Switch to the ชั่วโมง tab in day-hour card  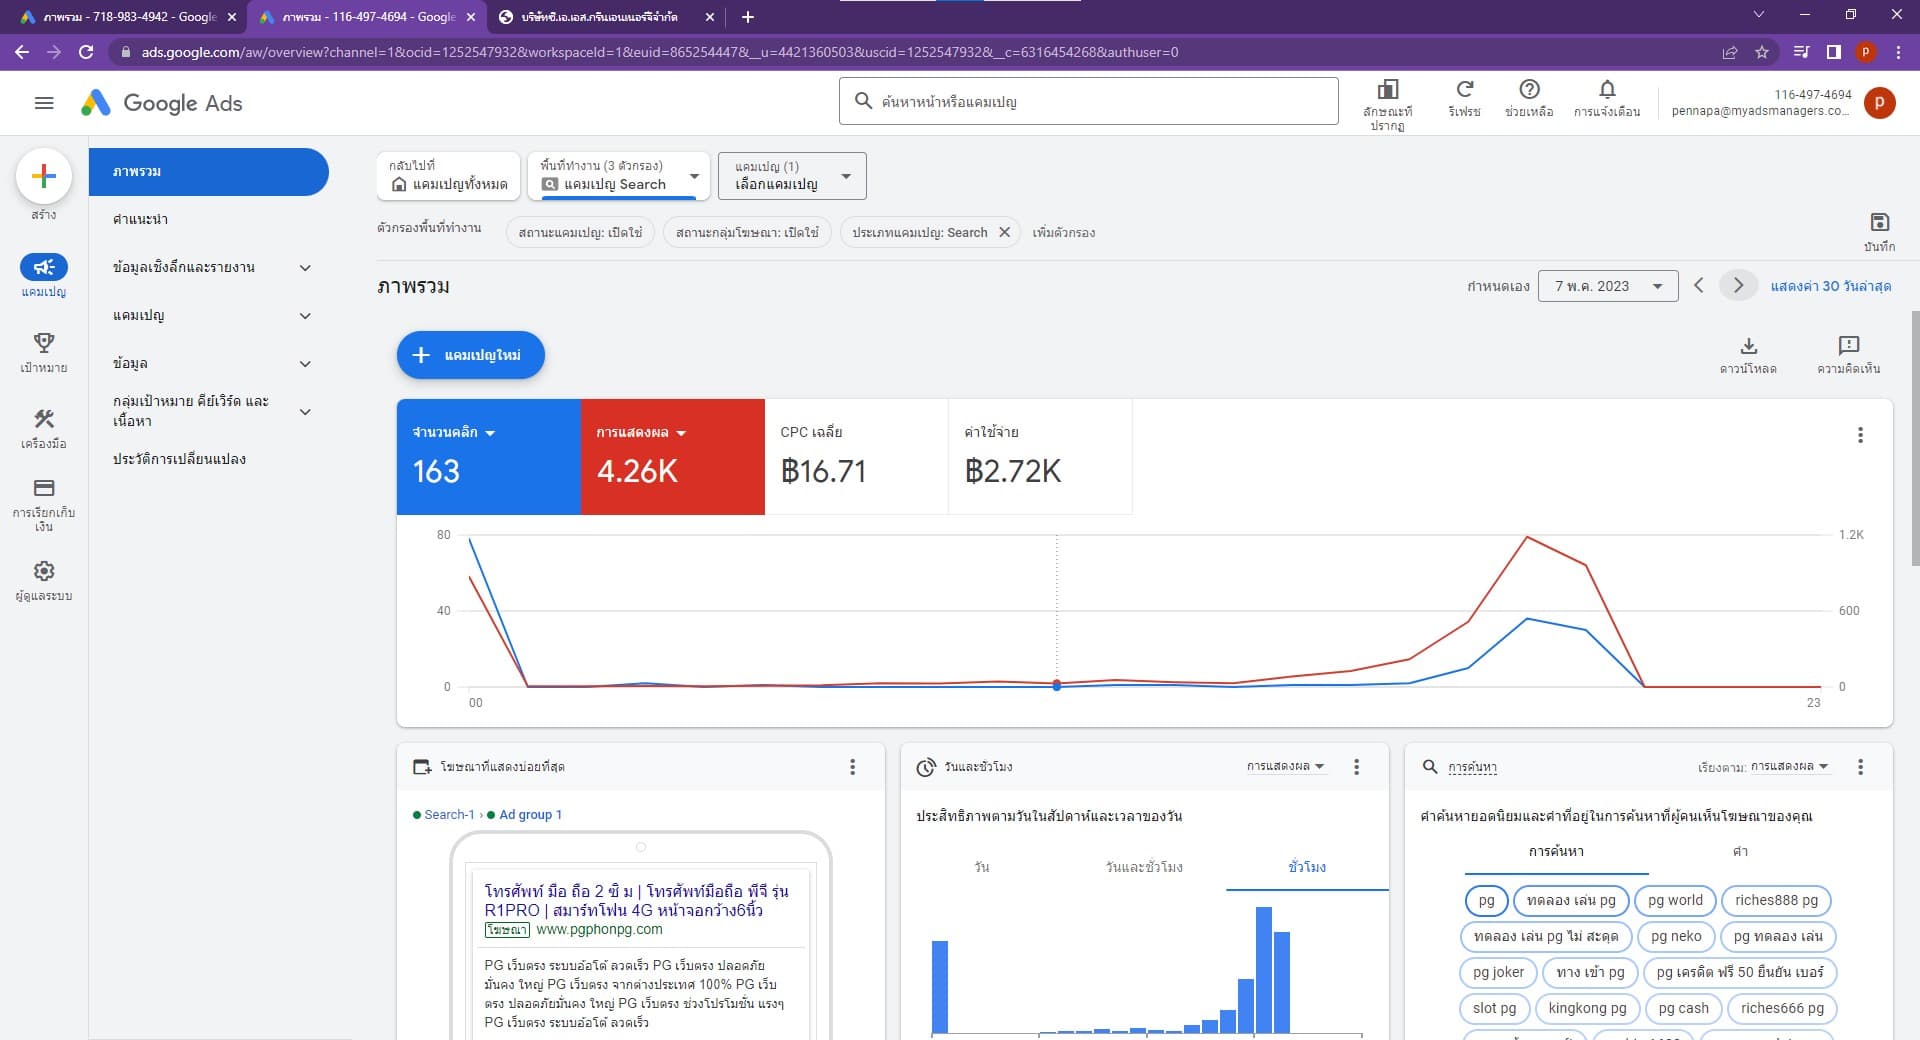[1306, 867]
